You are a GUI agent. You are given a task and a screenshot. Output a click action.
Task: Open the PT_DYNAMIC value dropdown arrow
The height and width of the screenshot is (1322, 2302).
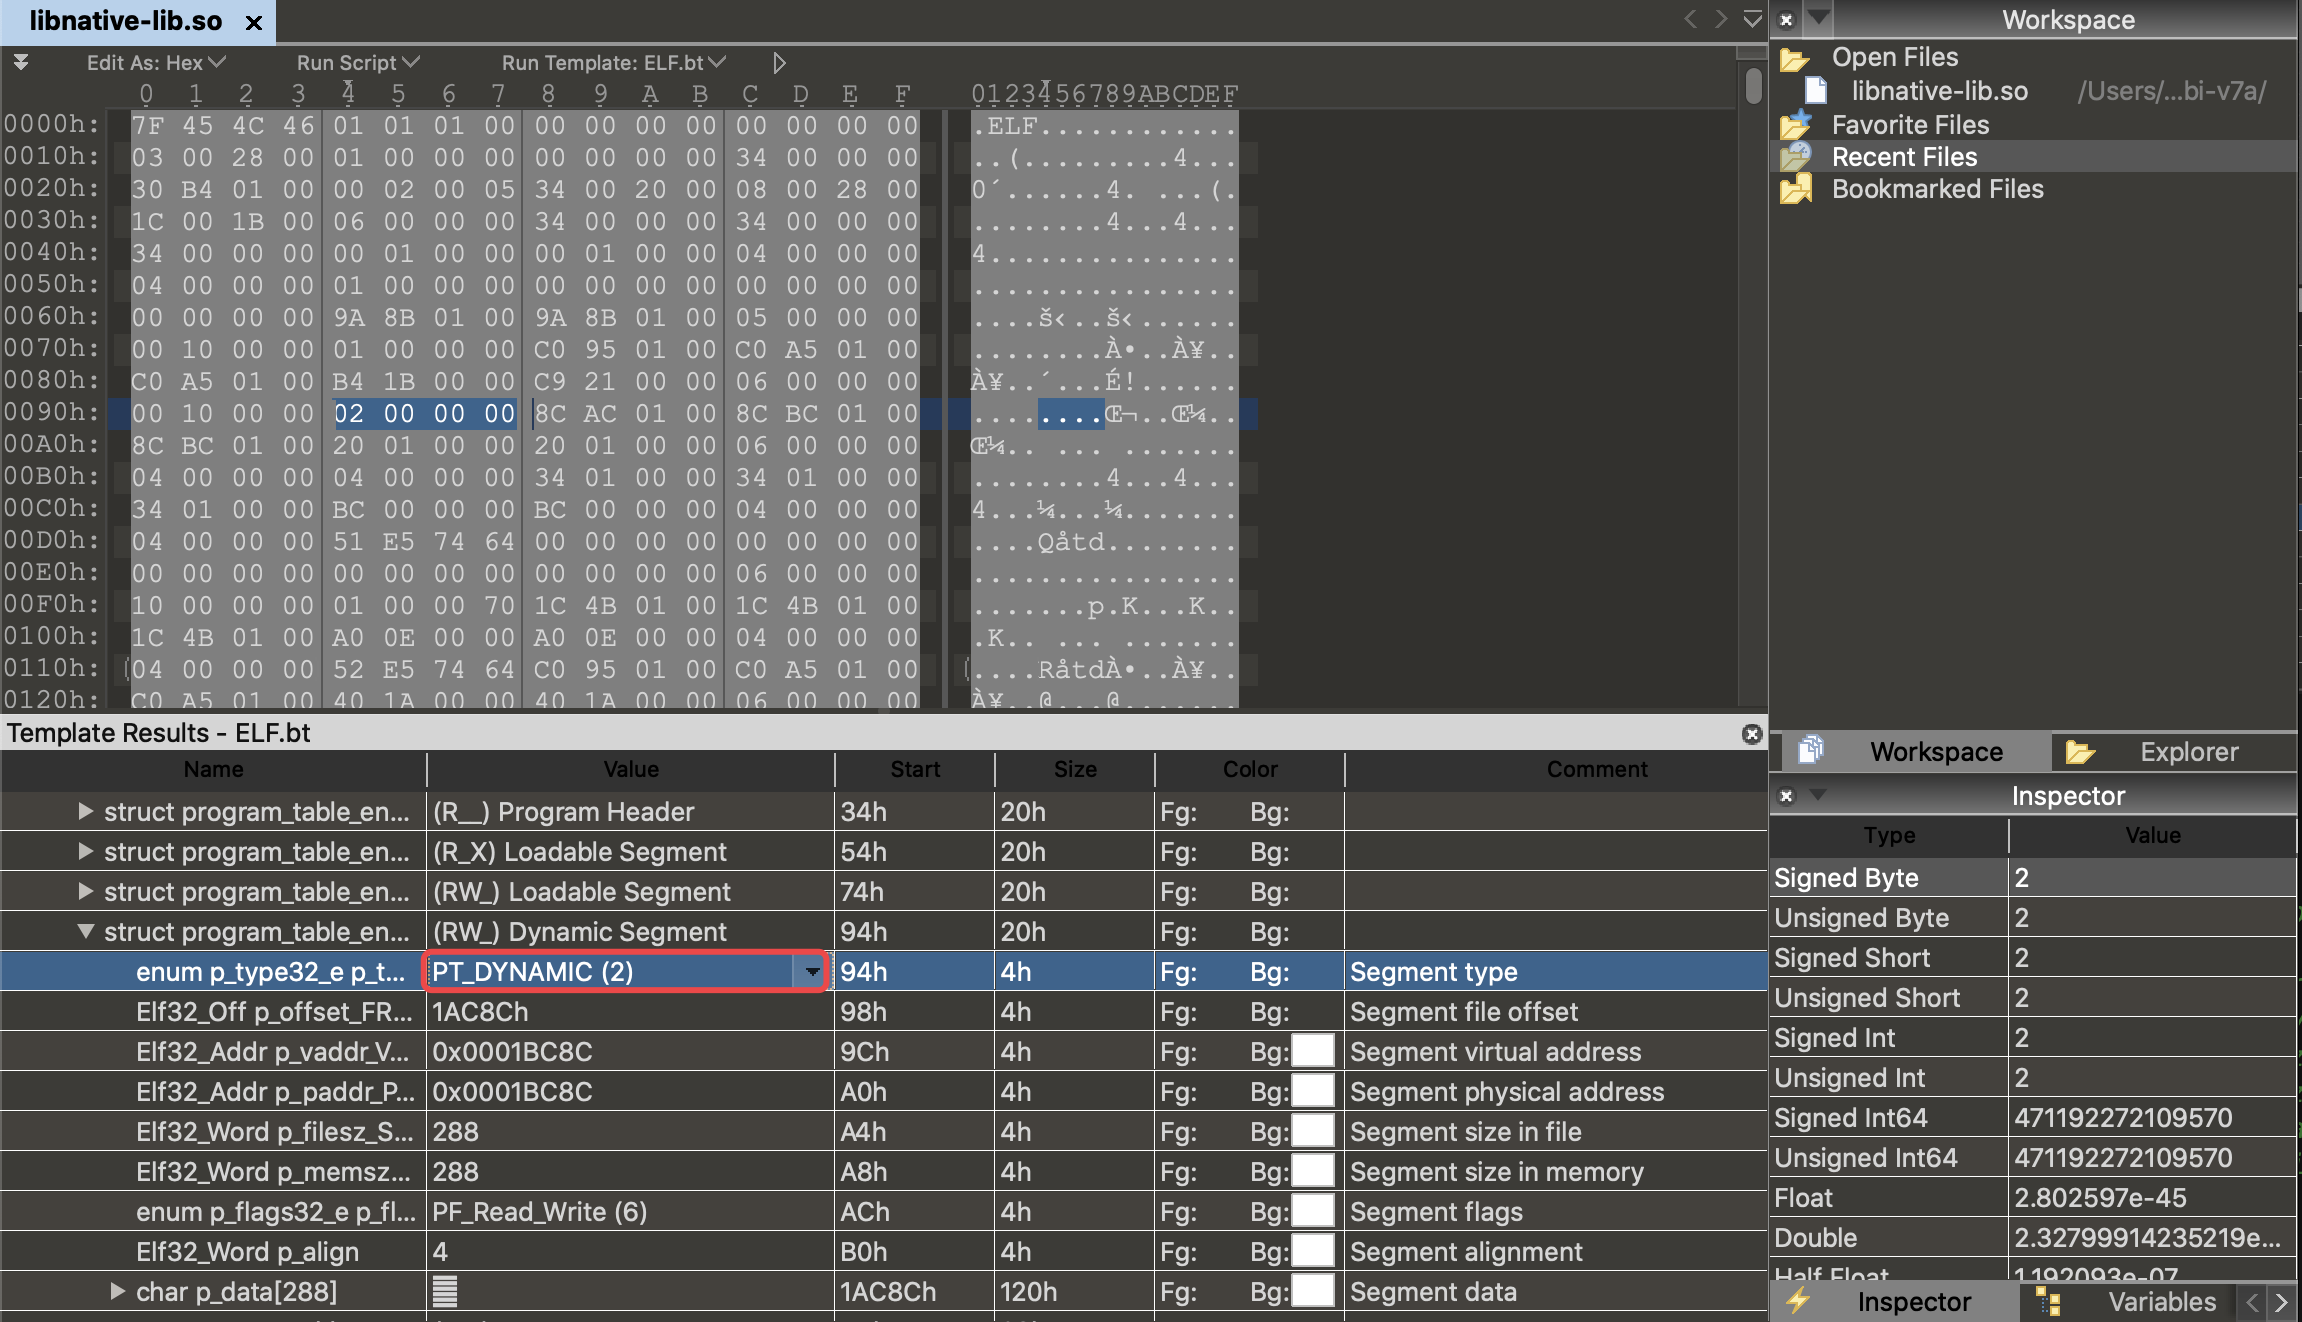(811, 972)
